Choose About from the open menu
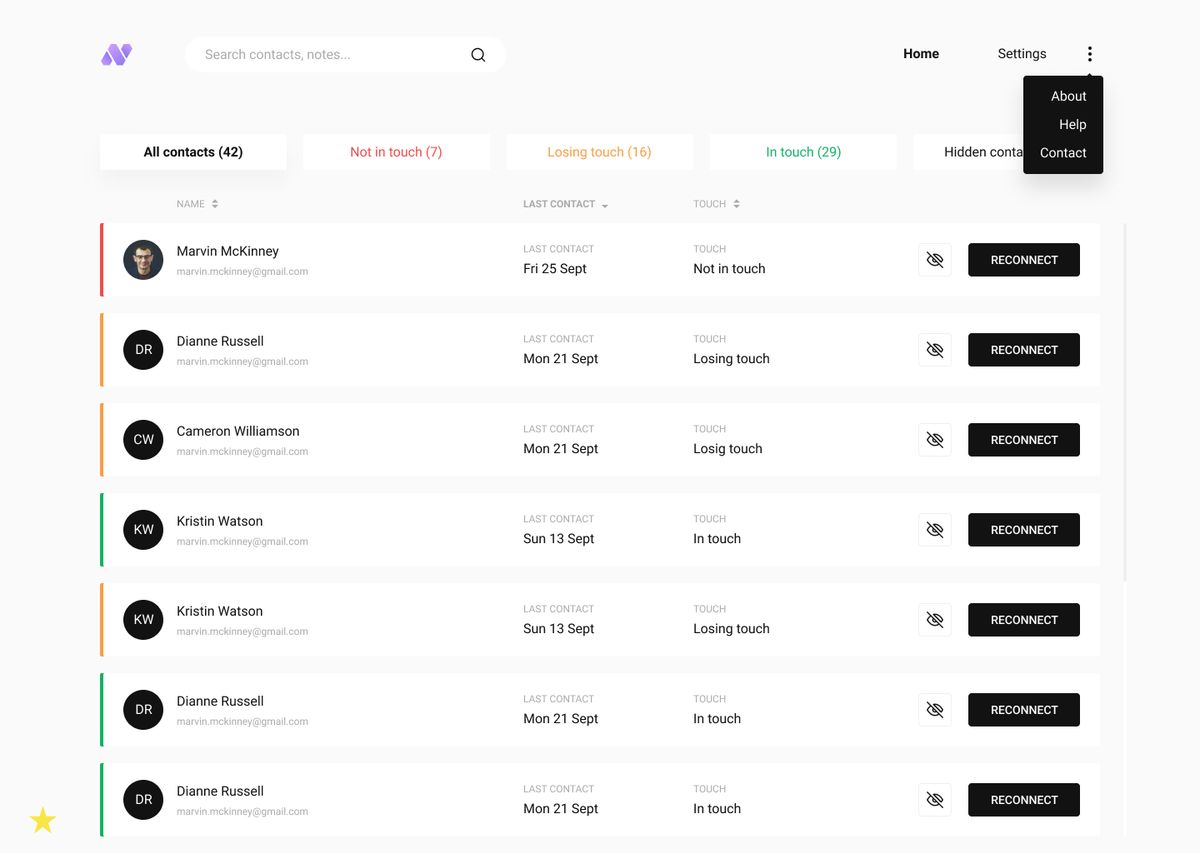The height and width of the screenshot is (853, 1200). coord(1067,96)
